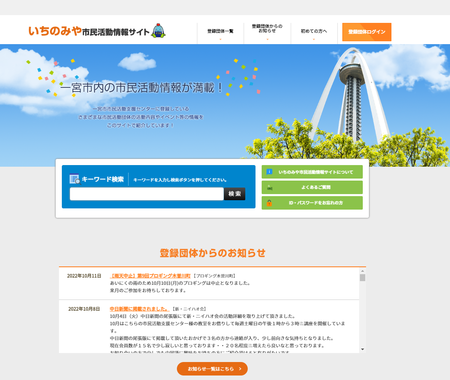Click the いちのみや市民活動情報サイト logo
Image resolution: width=450 pixels, height=380 pixels.
89,31
